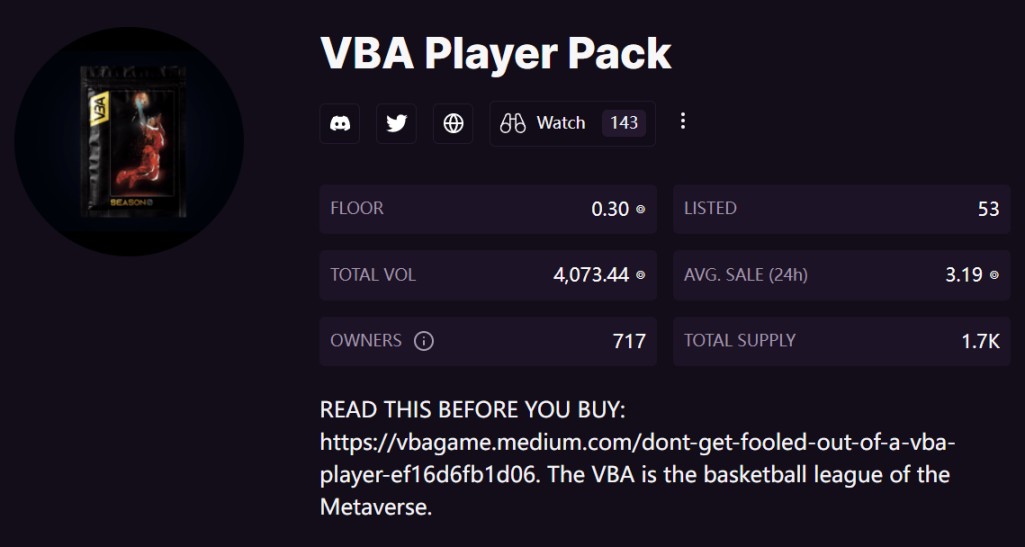Image resolution: width=1025 pixels, height=547 pixels.
Task: Select the LISTED stat card
Action: (x=842, y=209)
